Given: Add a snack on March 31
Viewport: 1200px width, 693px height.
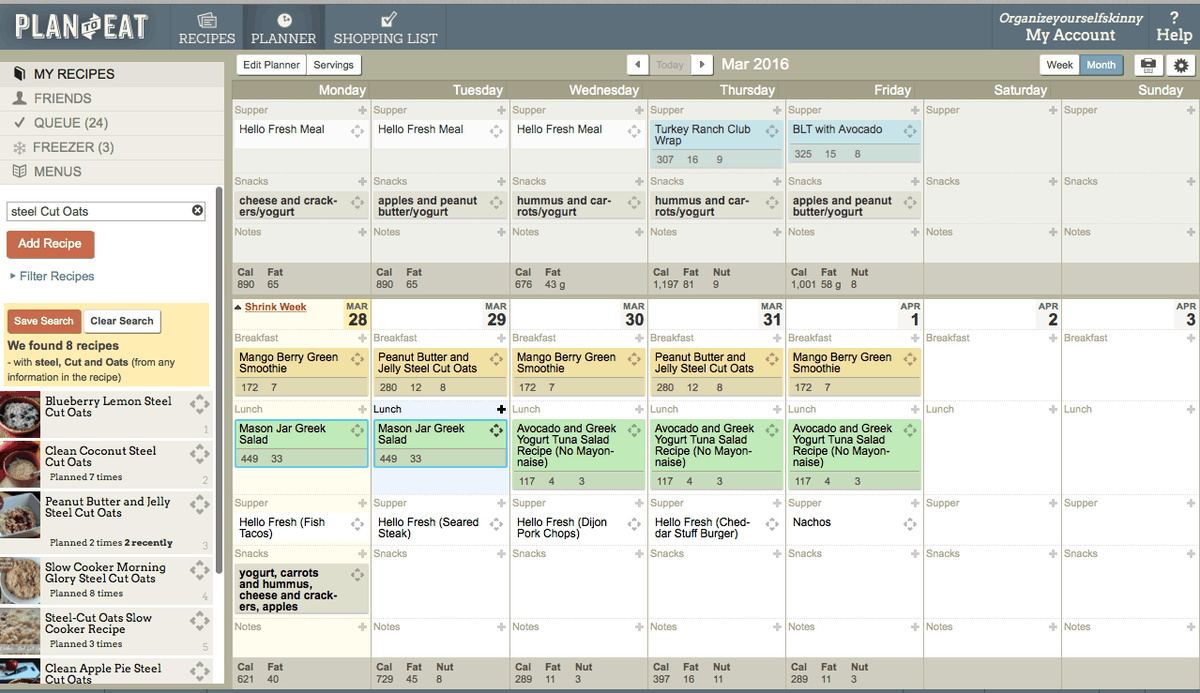Looking at the screenshot, I should pos(777,553).
